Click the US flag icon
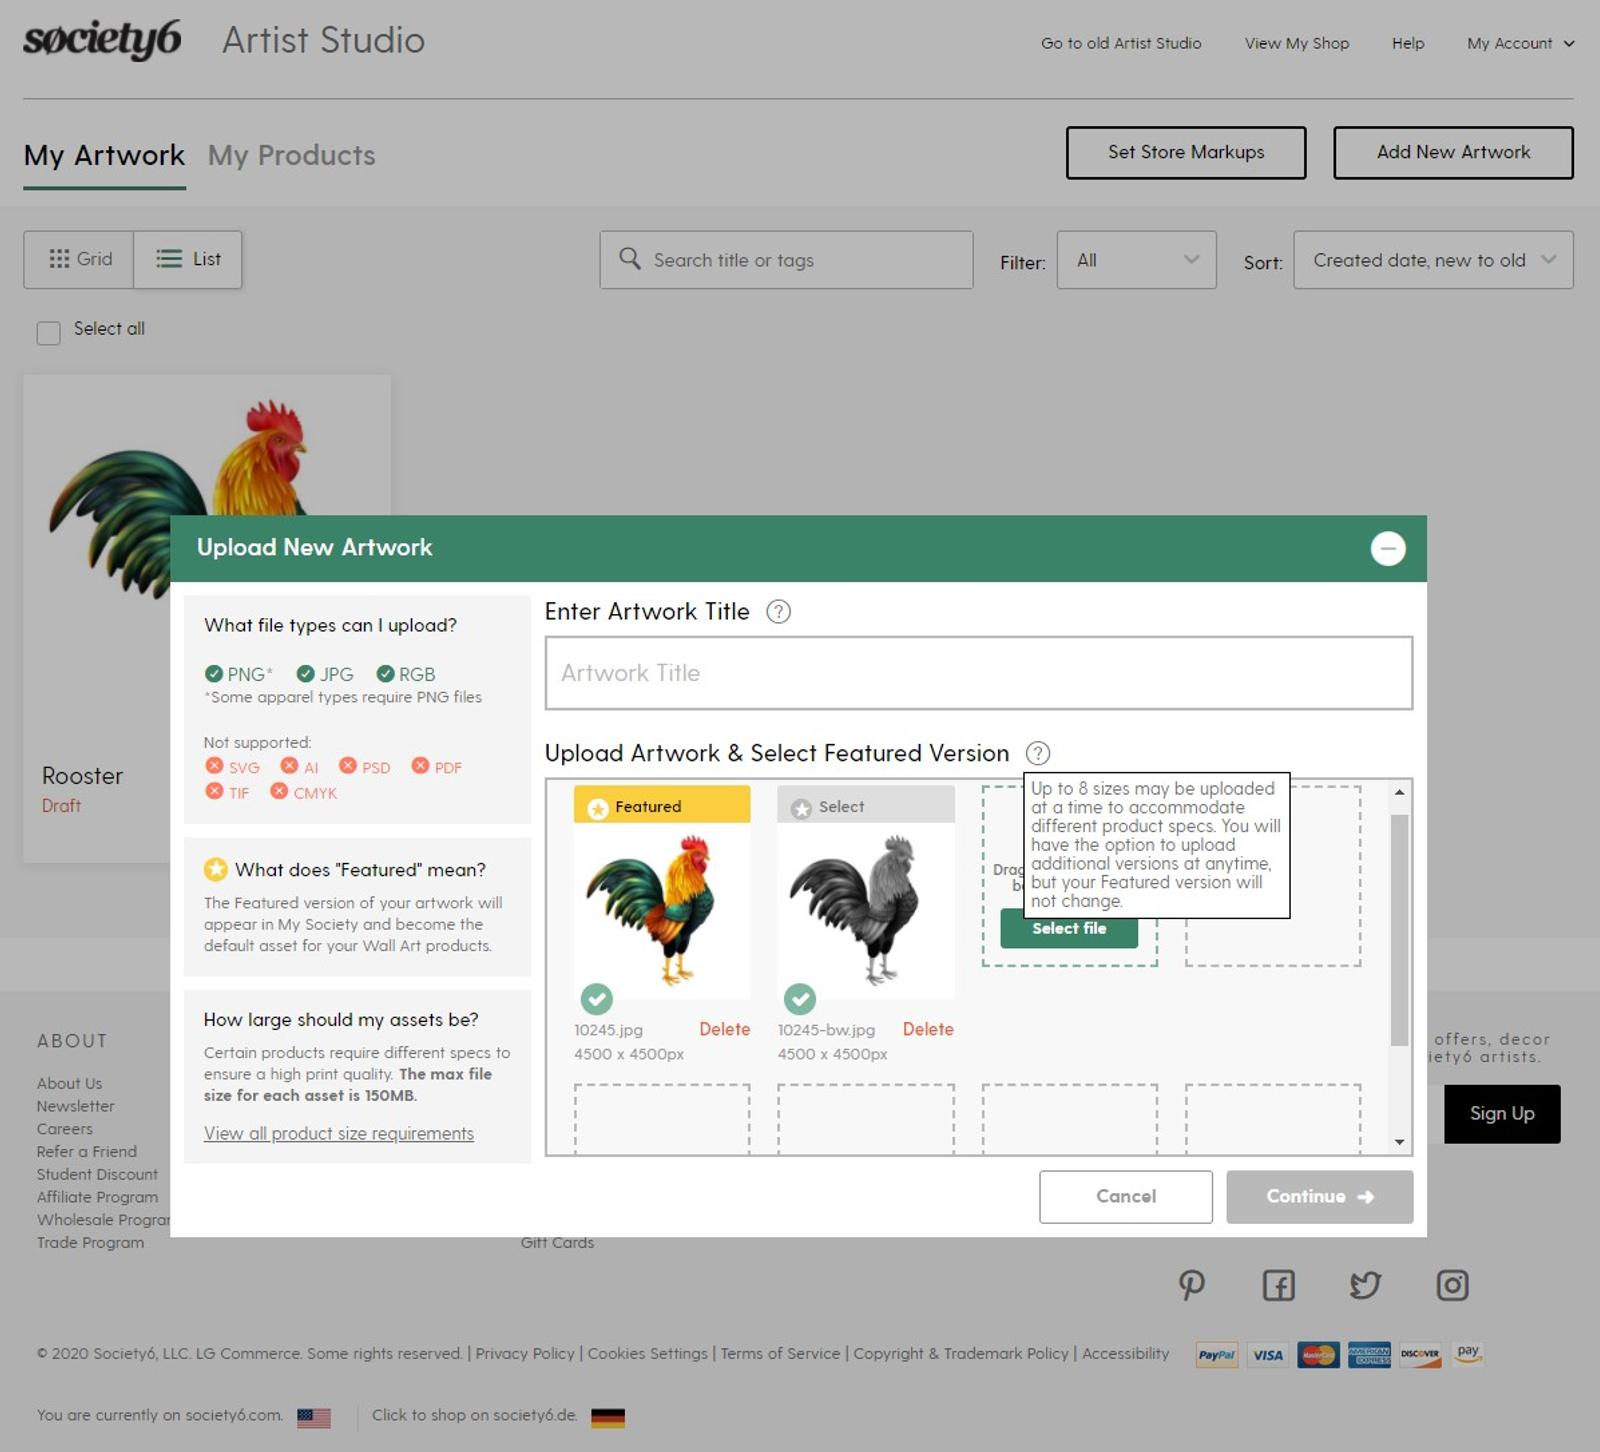1600x1452 pixels. pyautogui.click(x=314, y=1417)
